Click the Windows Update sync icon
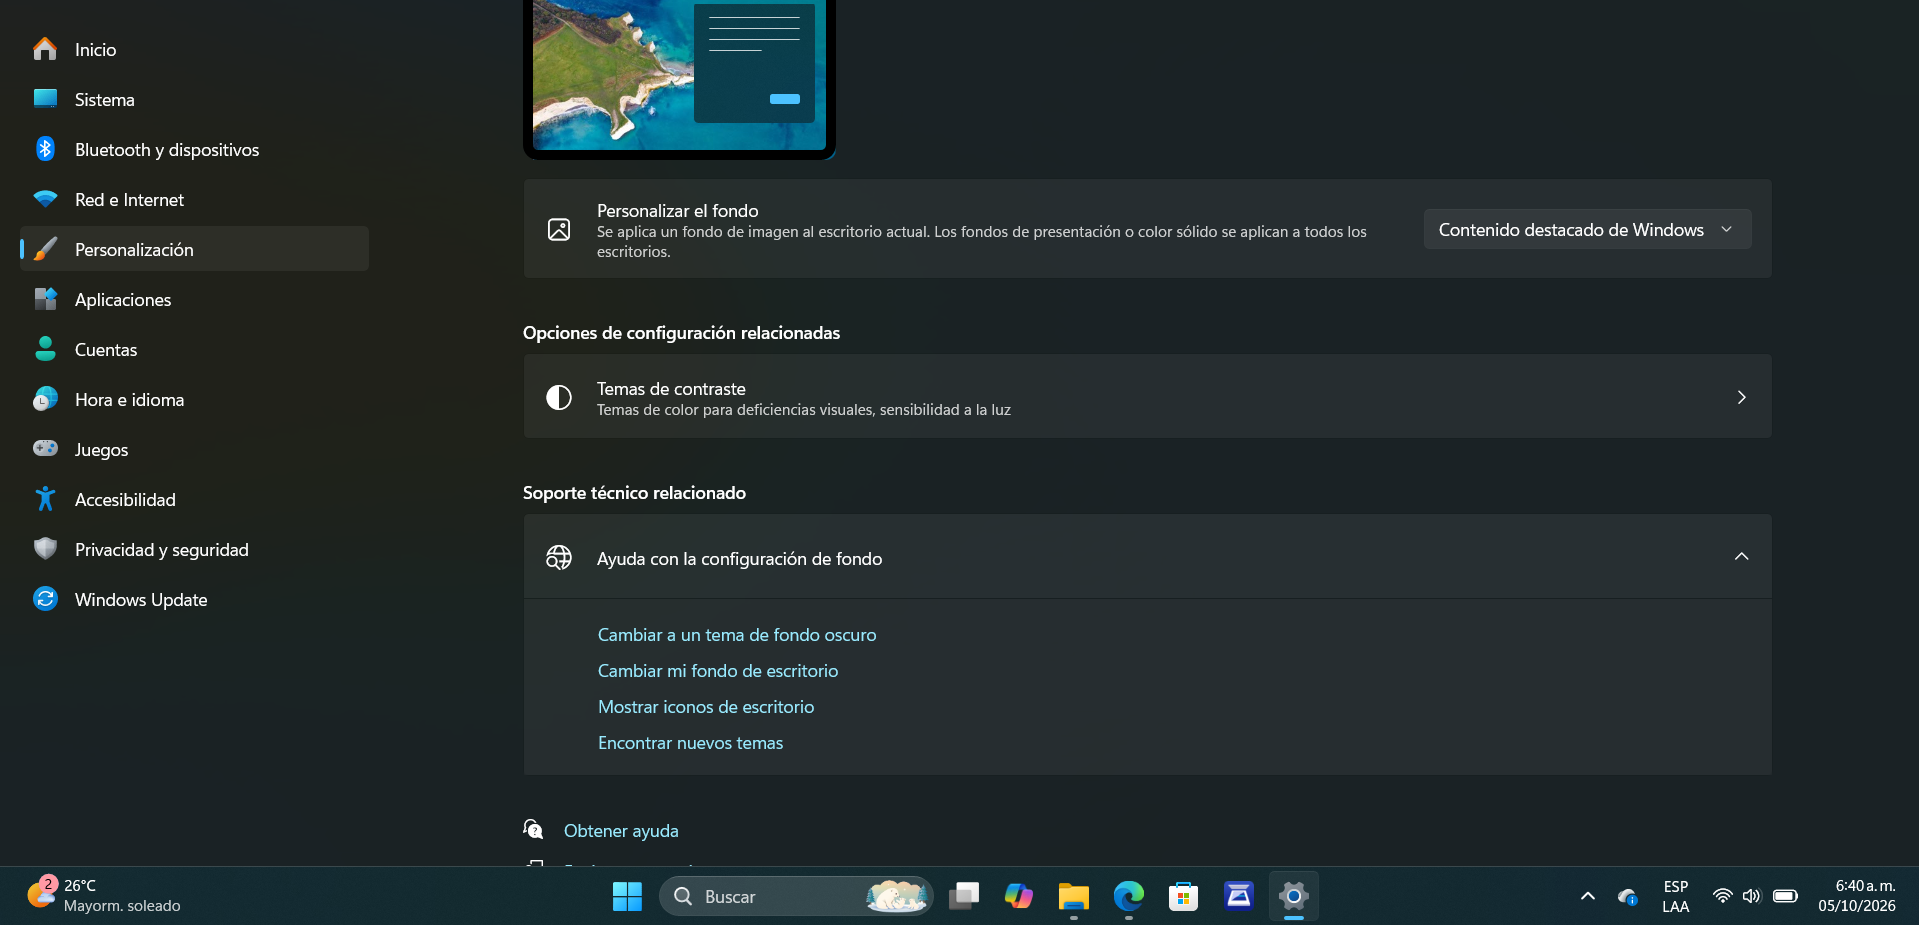This screenshot has height=925, width=1919. click(x=45, y=599)
